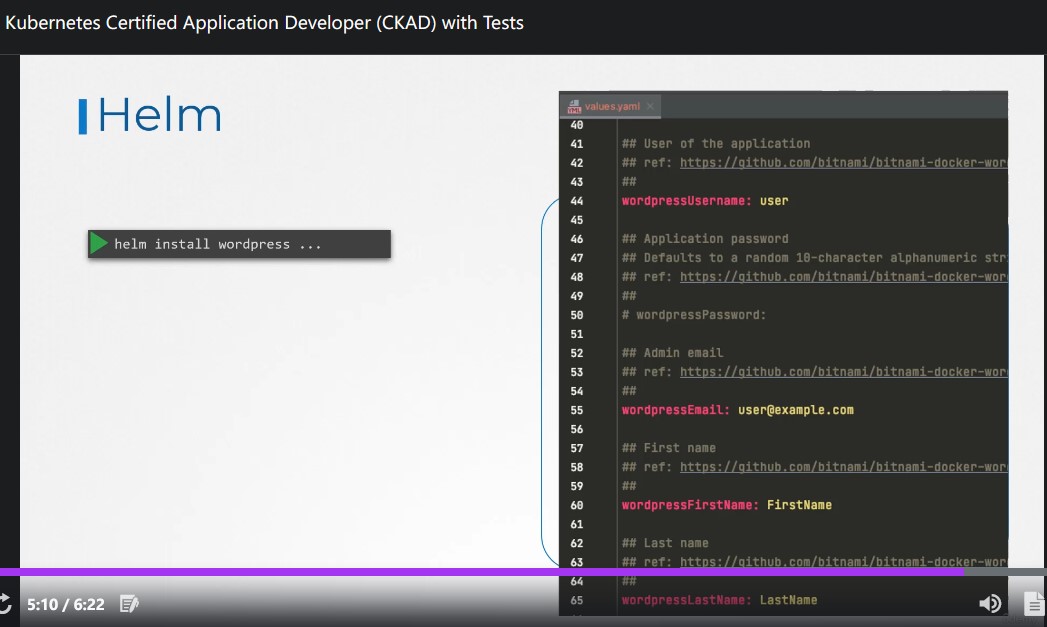1047x627 pixels.
Task: Open the GitHub link on line 53
Action: tap(843, 372)
